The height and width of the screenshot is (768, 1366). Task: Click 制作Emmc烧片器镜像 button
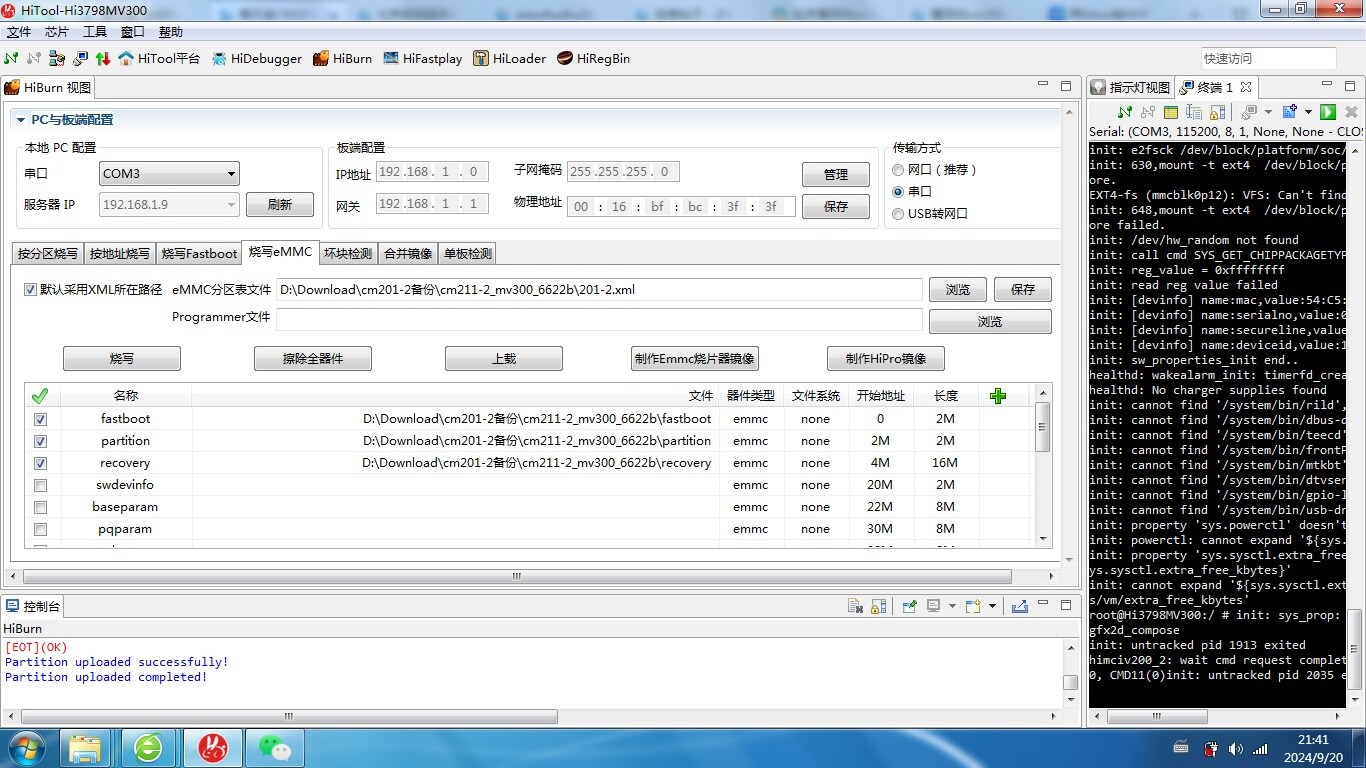pos(695,358)
